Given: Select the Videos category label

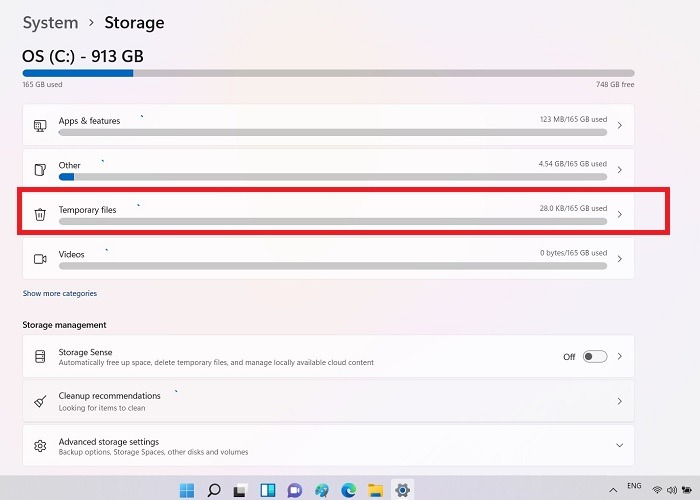Looking at the screenshot, I should click(x=71, y=254).
